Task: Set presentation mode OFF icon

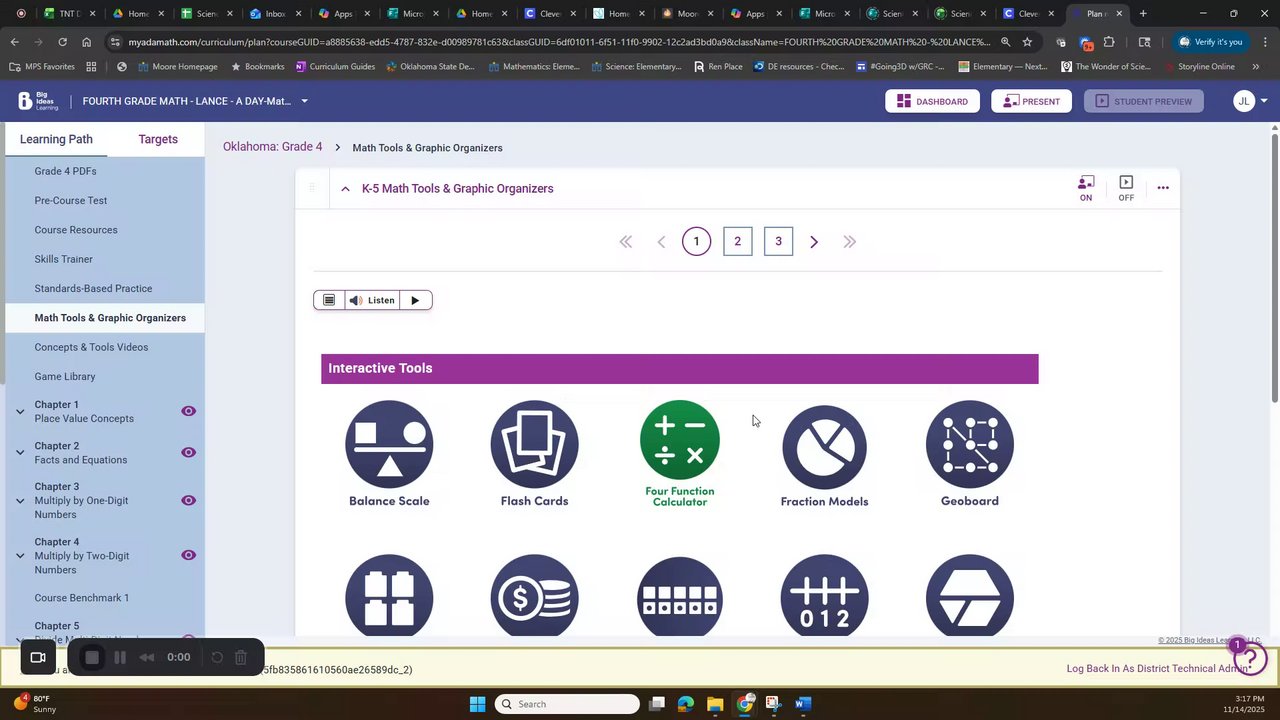Action: coord(1126,188)
